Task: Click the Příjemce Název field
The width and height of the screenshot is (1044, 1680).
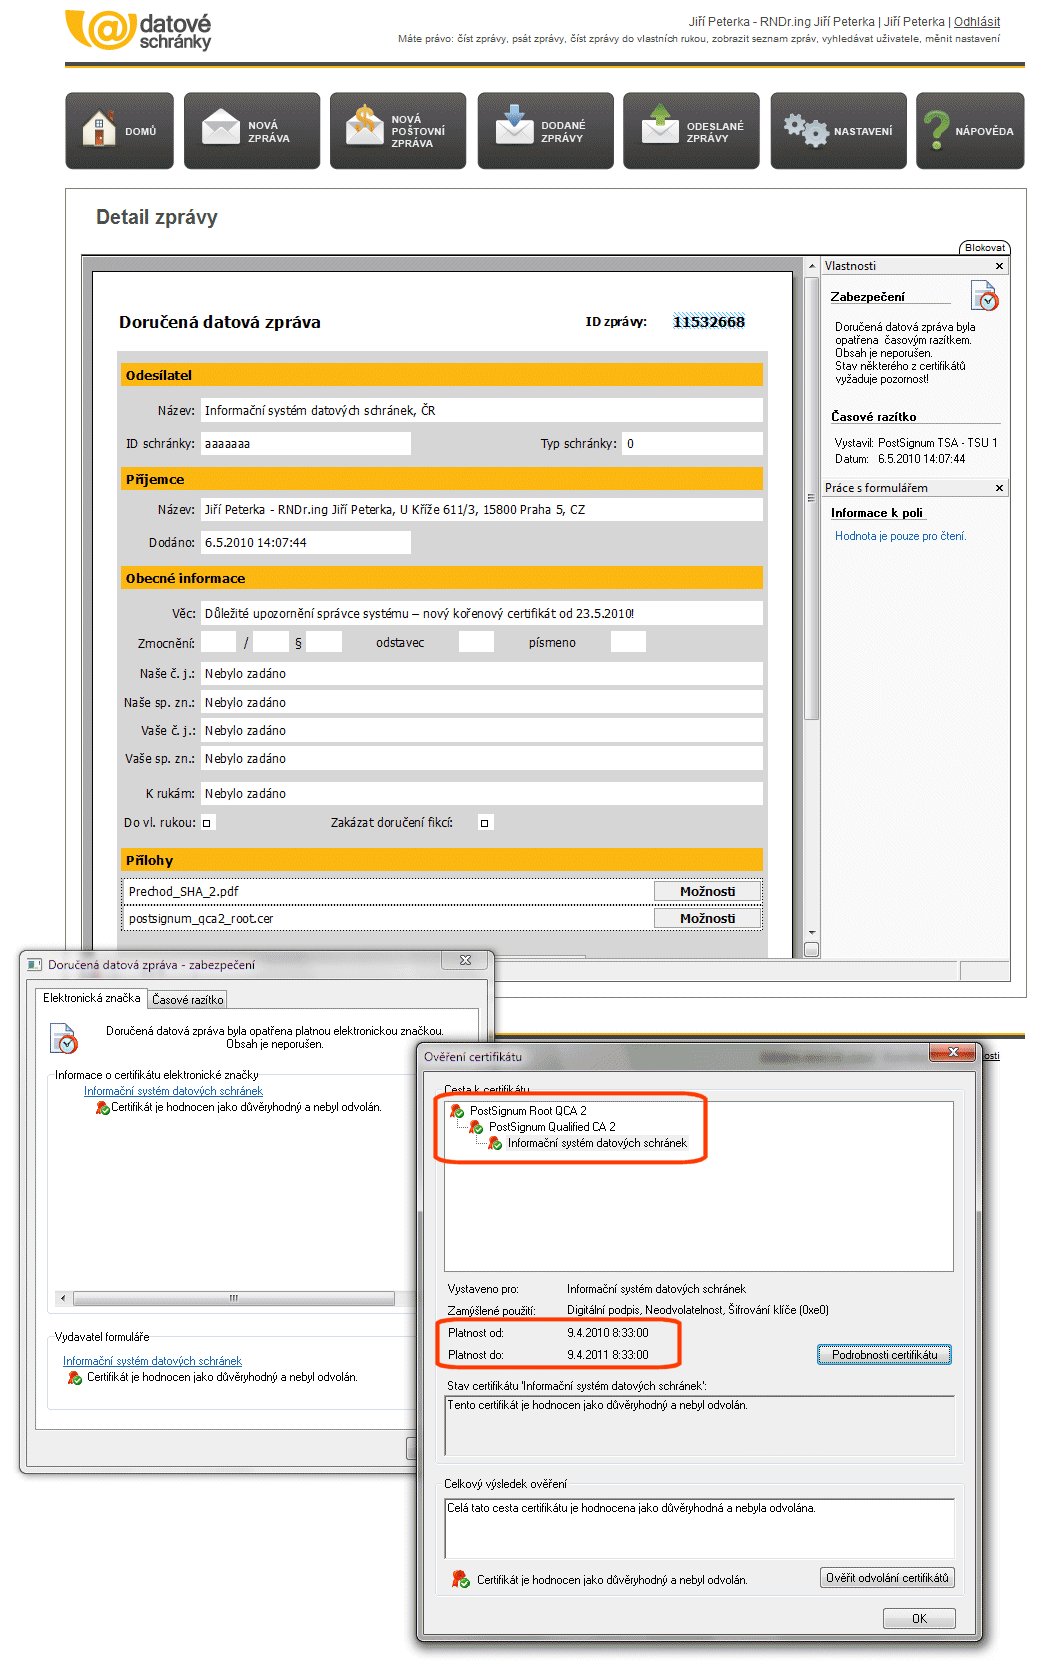Action: point(481,510)
